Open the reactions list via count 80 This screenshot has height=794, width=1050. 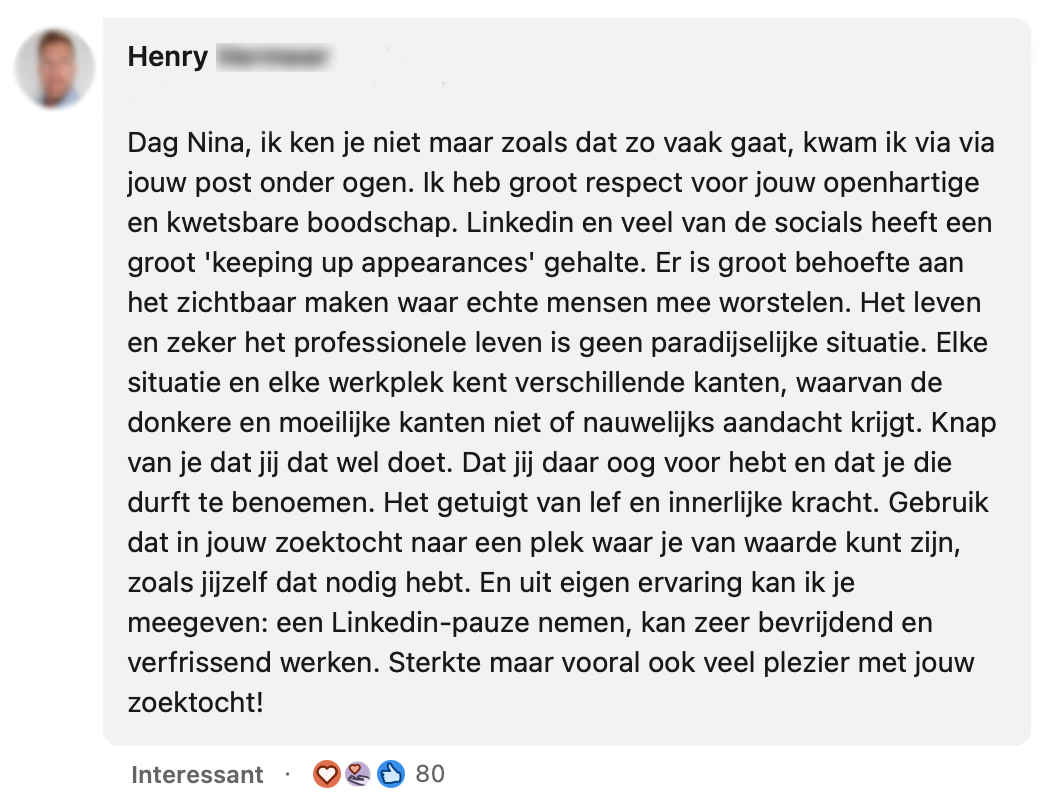(x=430, y=773)
